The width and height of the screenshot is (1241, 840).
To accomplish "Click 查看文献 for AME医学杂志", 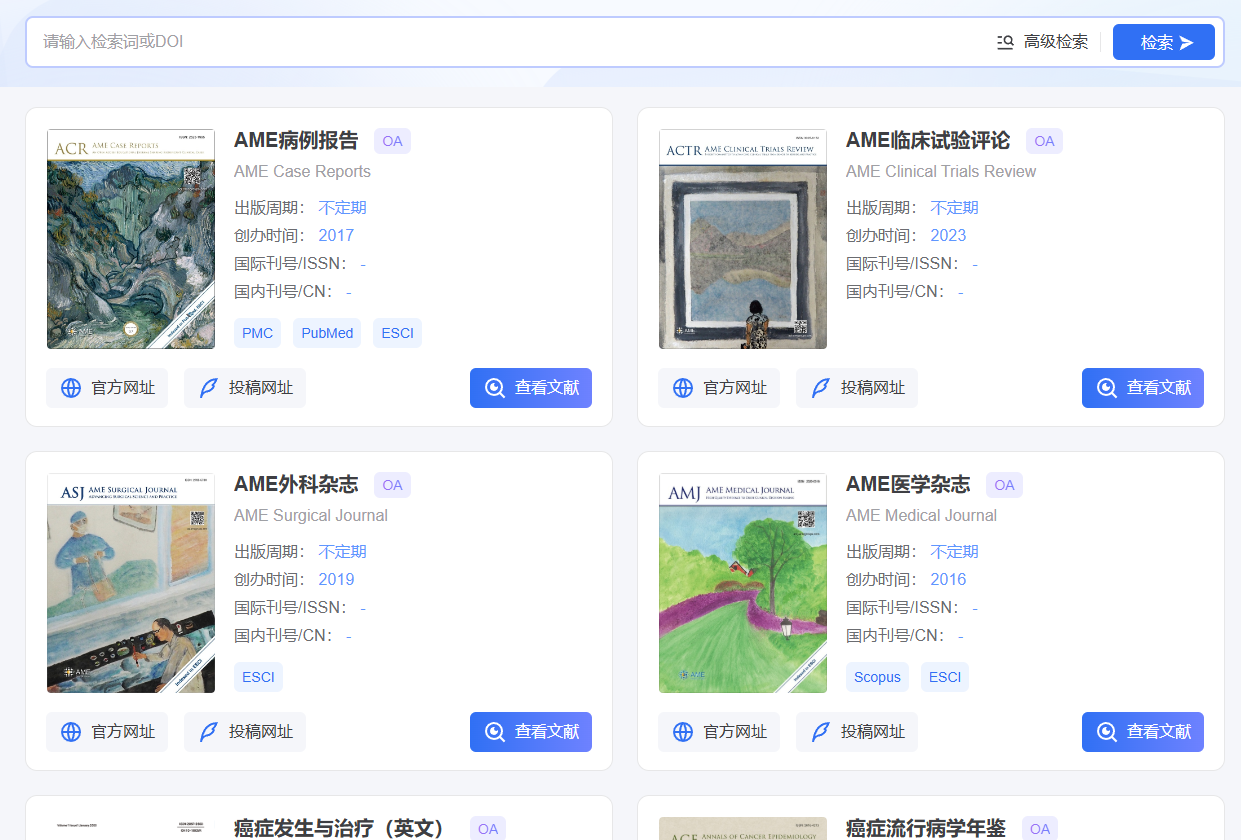I will [x=1143, y=732].
